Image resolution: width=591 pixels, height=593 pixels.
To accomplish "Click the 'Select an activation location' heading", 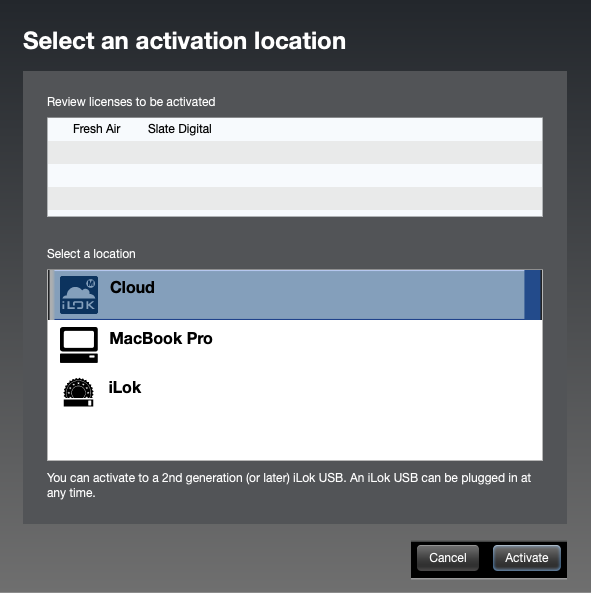I will 185,41.
